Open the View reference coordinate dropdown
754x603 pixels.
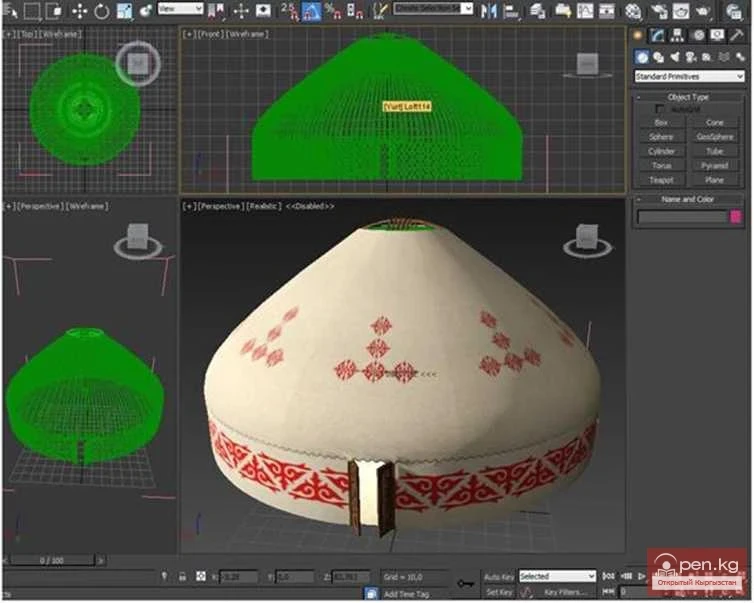coord(181,9)
